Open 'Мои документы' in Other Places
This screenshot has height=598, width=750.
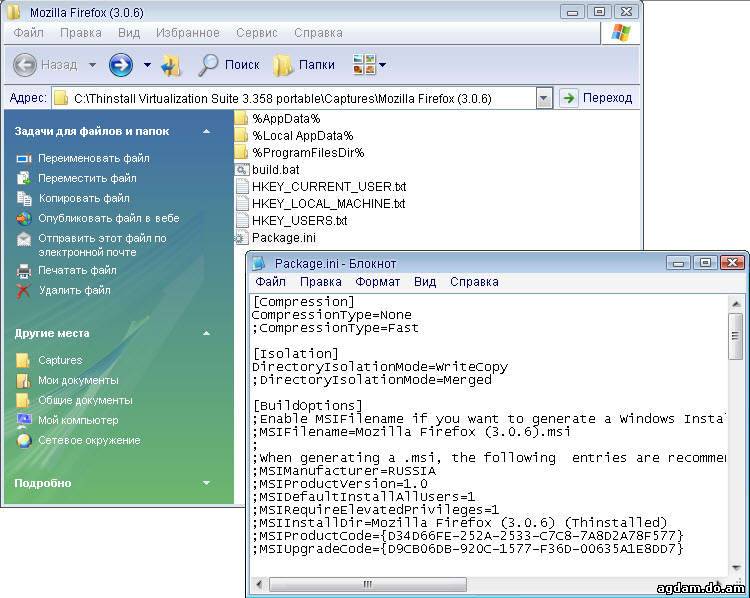(78, 380)
